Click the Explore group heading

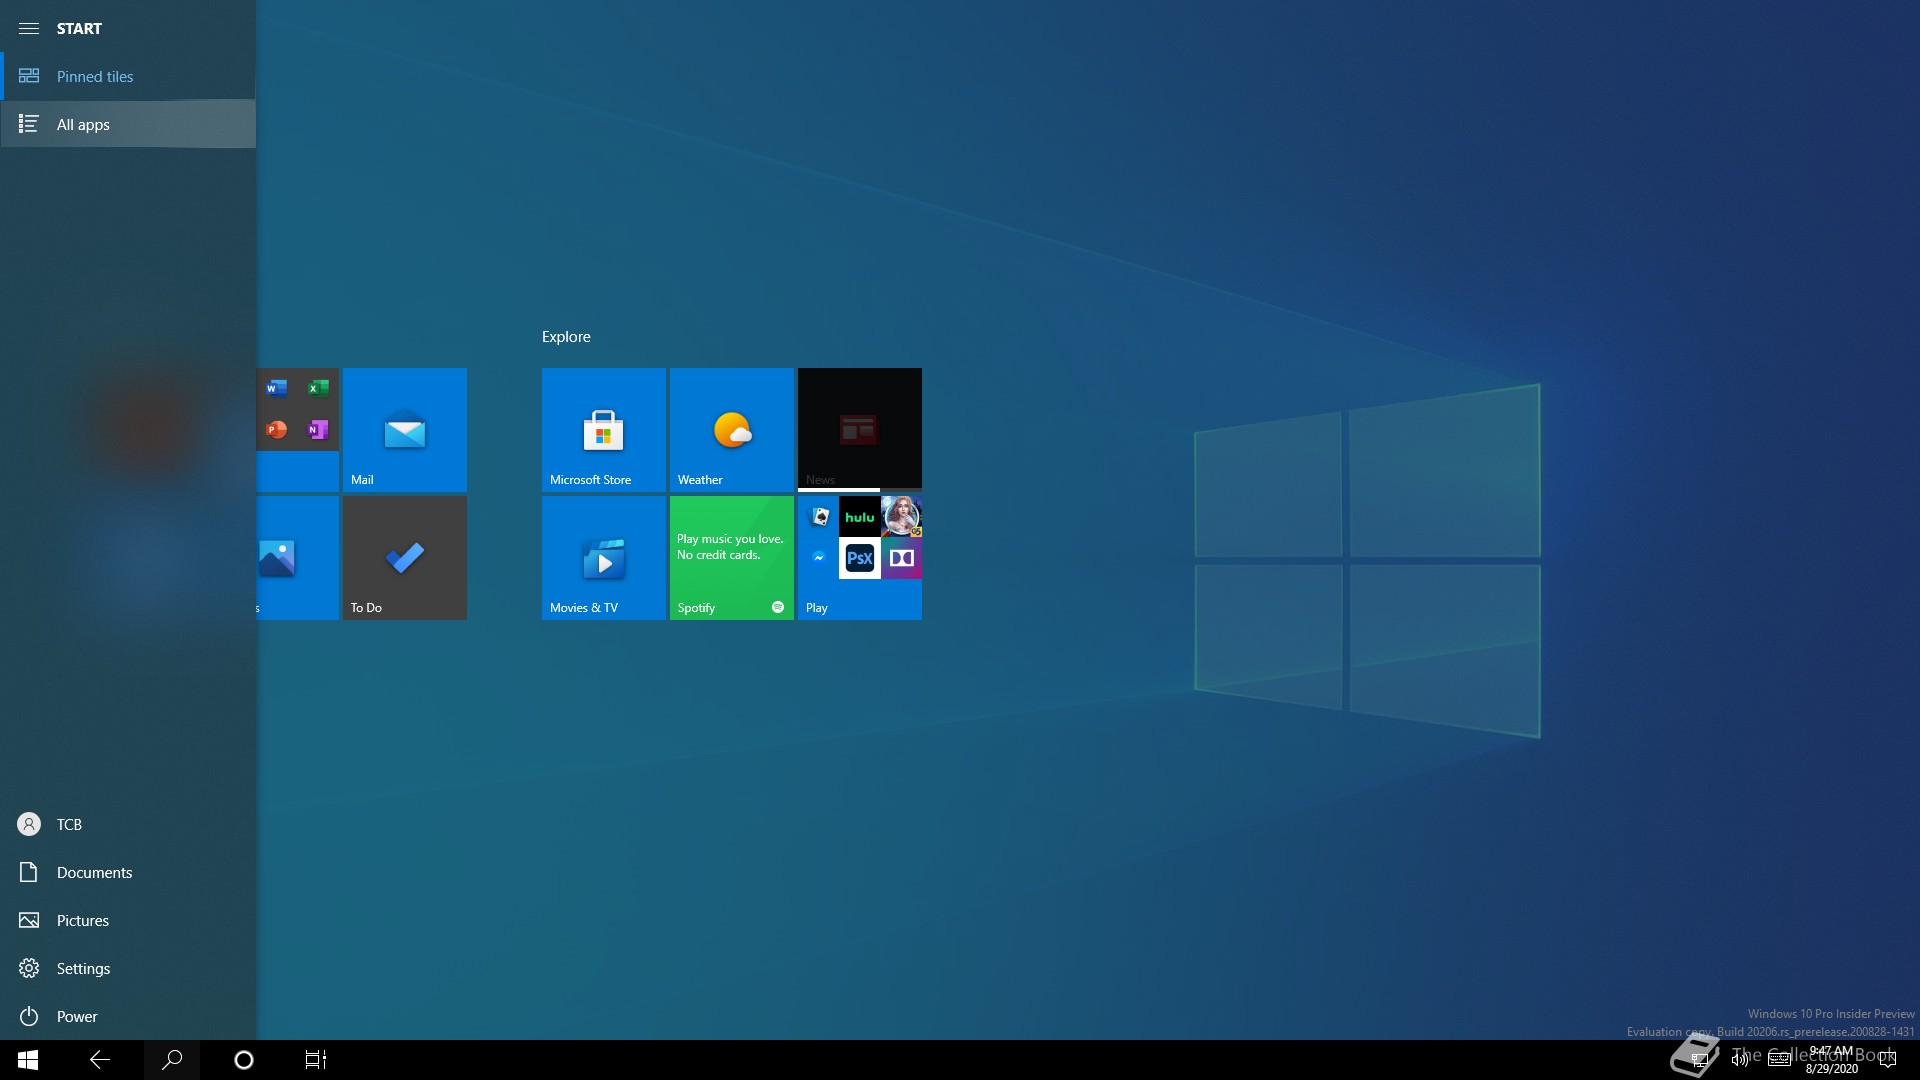566,337
